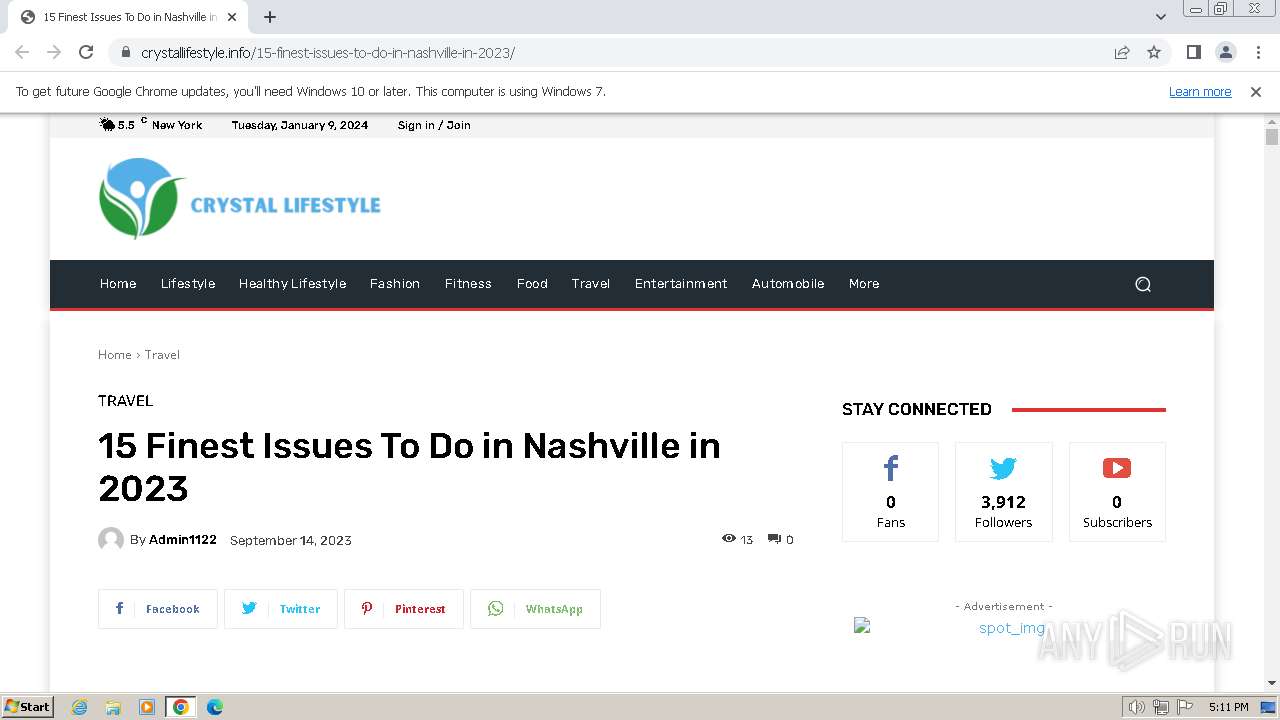1280x720 pixels.
Task: Open a new tab with plus icon
Action: 270,17
